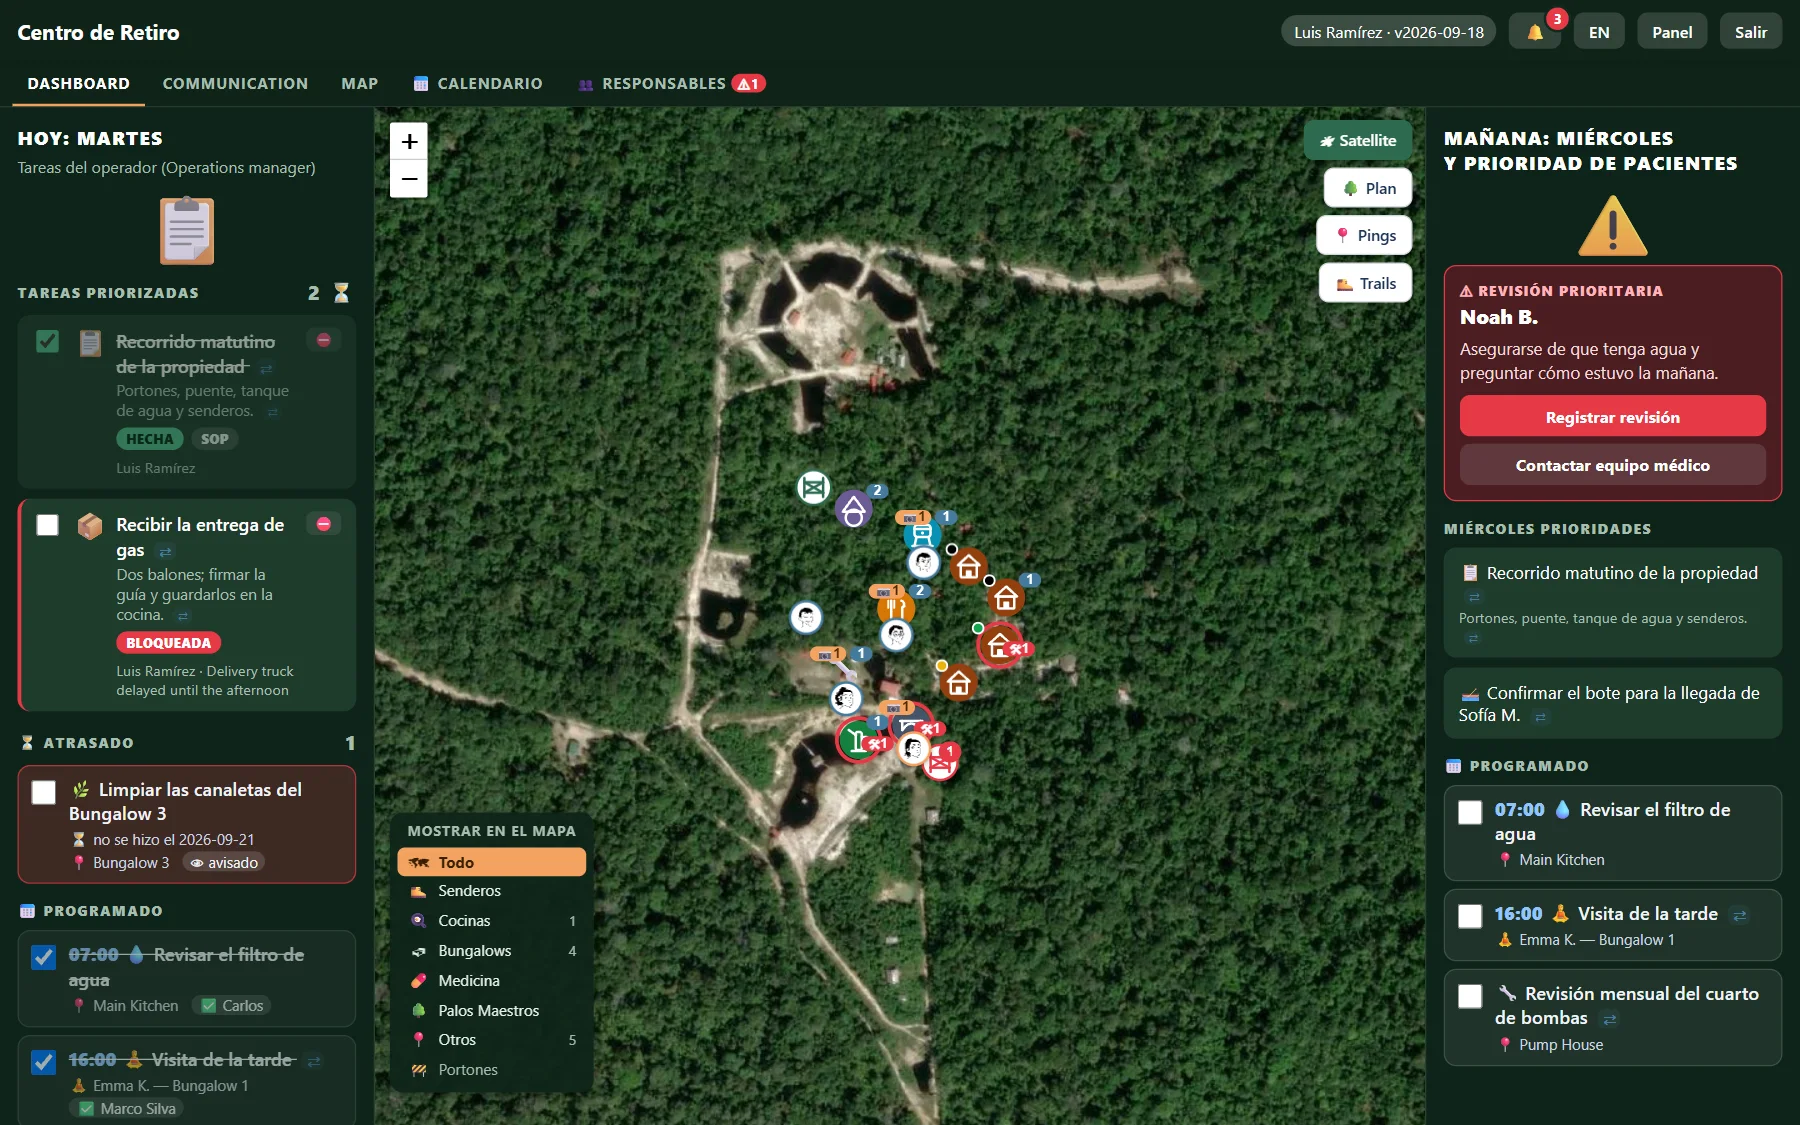
Task: Click Contactar equipo médico button
Action: pyautogui.click(x=1612, y=465)
